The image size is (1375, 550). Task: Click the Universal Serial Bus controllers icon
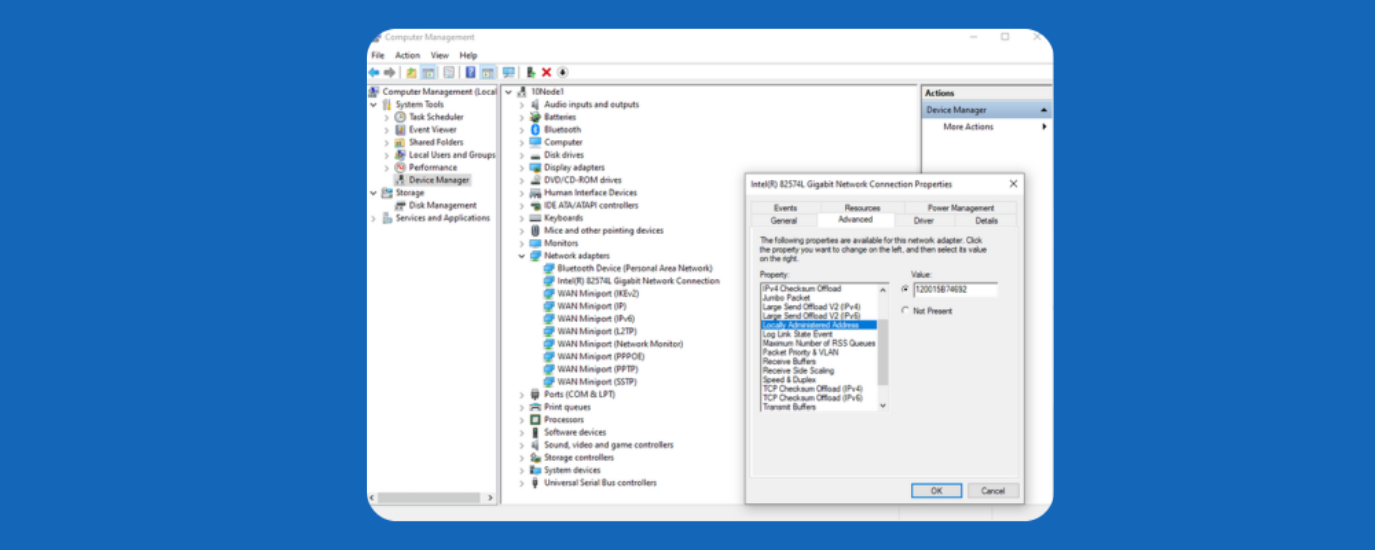(x=535, y=483)
